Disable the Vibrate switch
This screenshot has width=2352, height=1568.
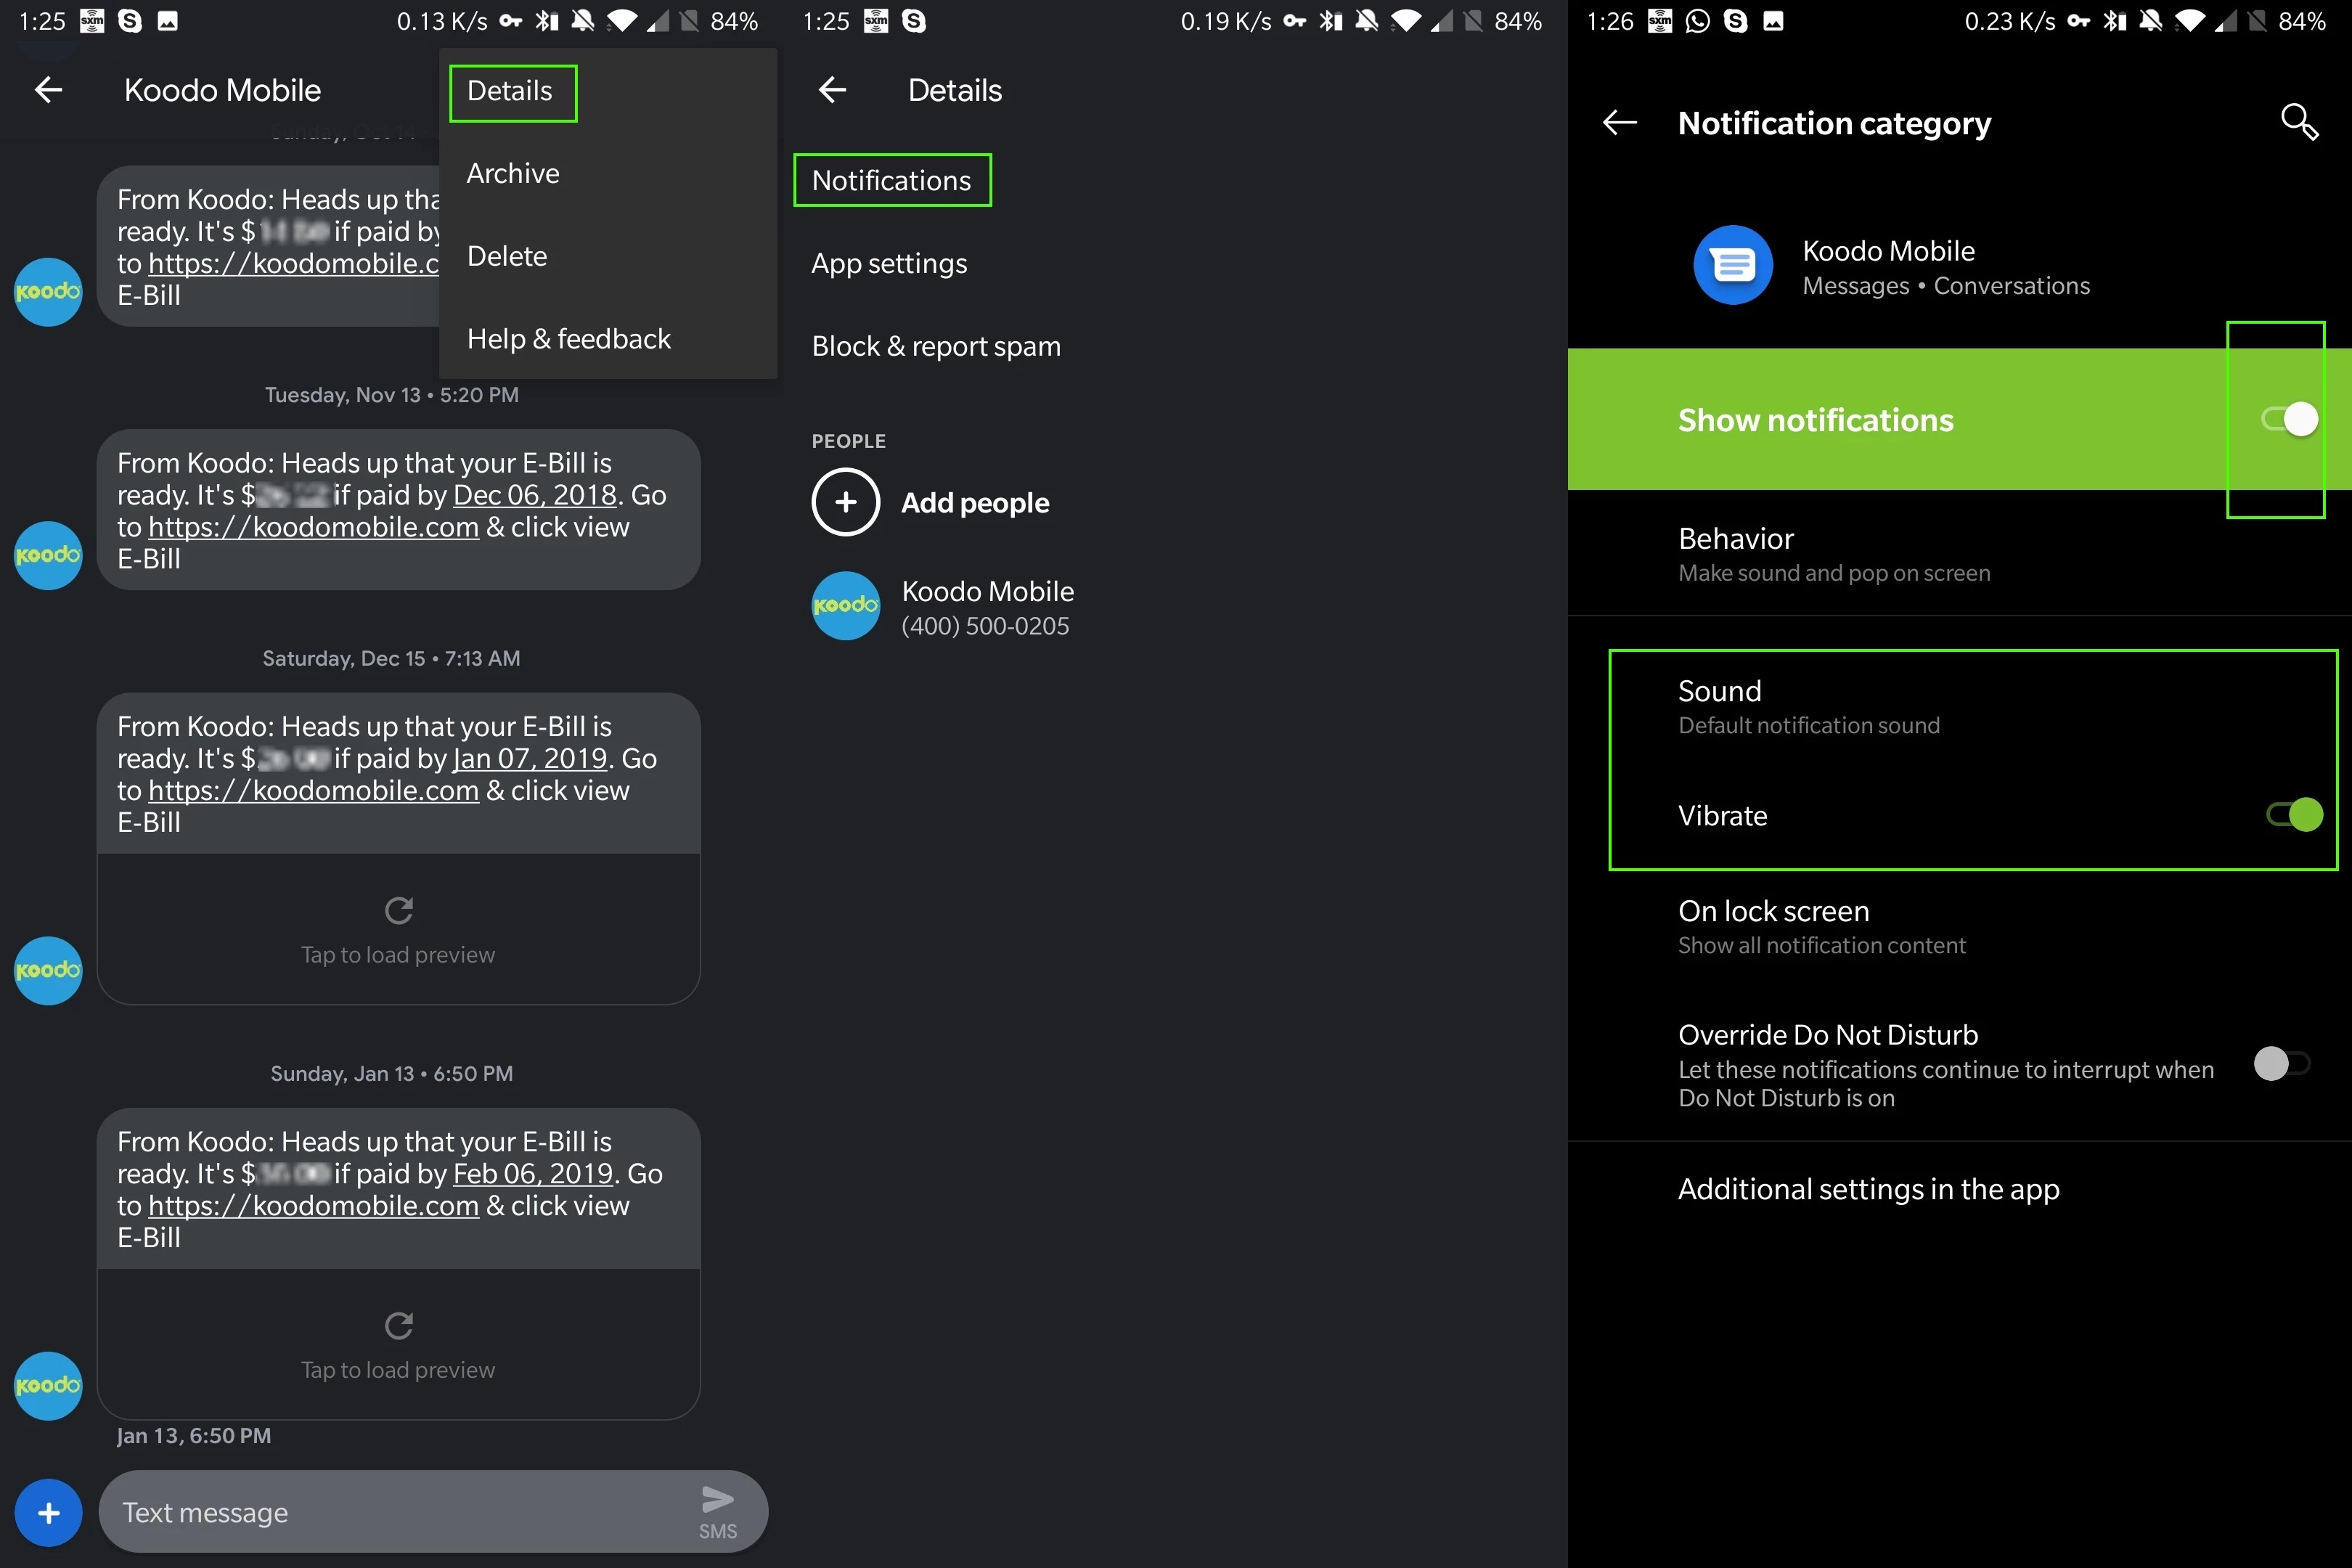[2293, 815]
